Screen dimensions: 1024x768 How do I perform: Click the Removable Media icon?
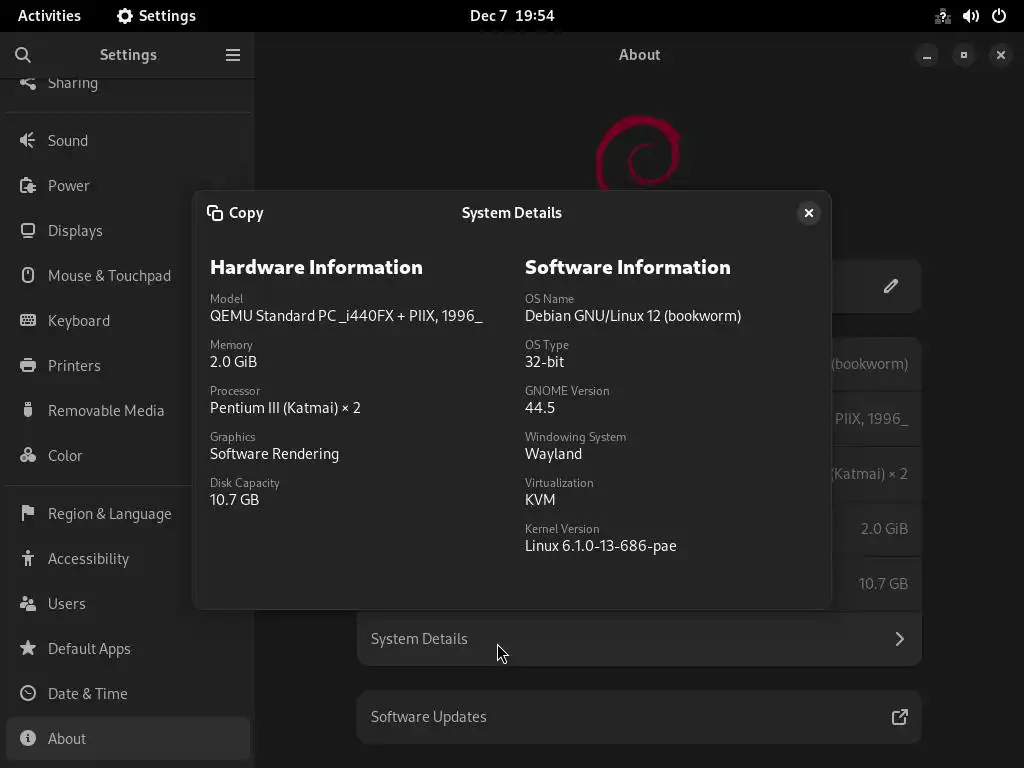(x=27, y=410)
